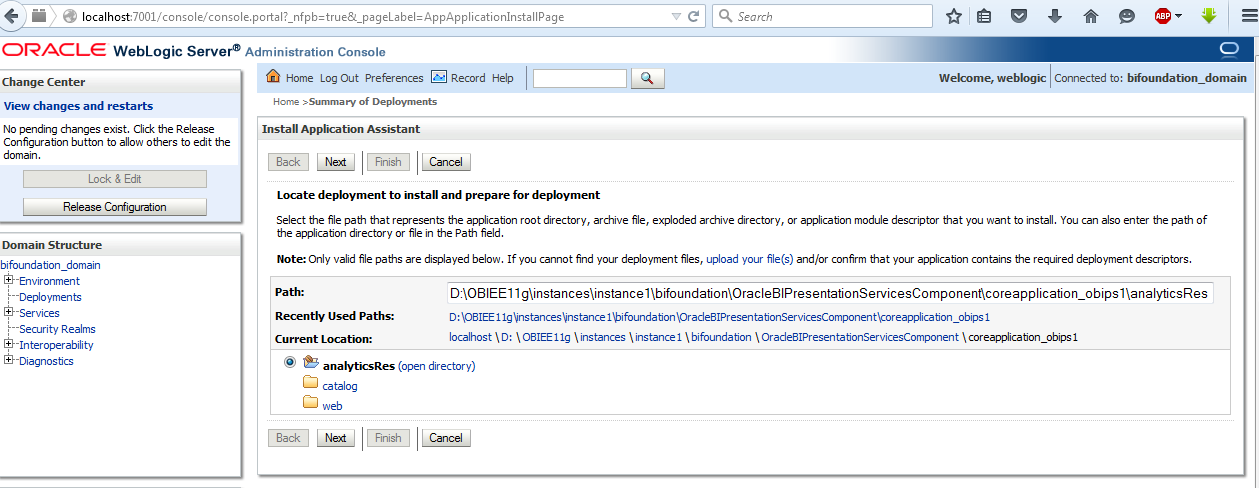Screen dimensions: 1259x488
Task: Click the catalog folder icon
Action: pyautogui.click(x=311, y=384)
